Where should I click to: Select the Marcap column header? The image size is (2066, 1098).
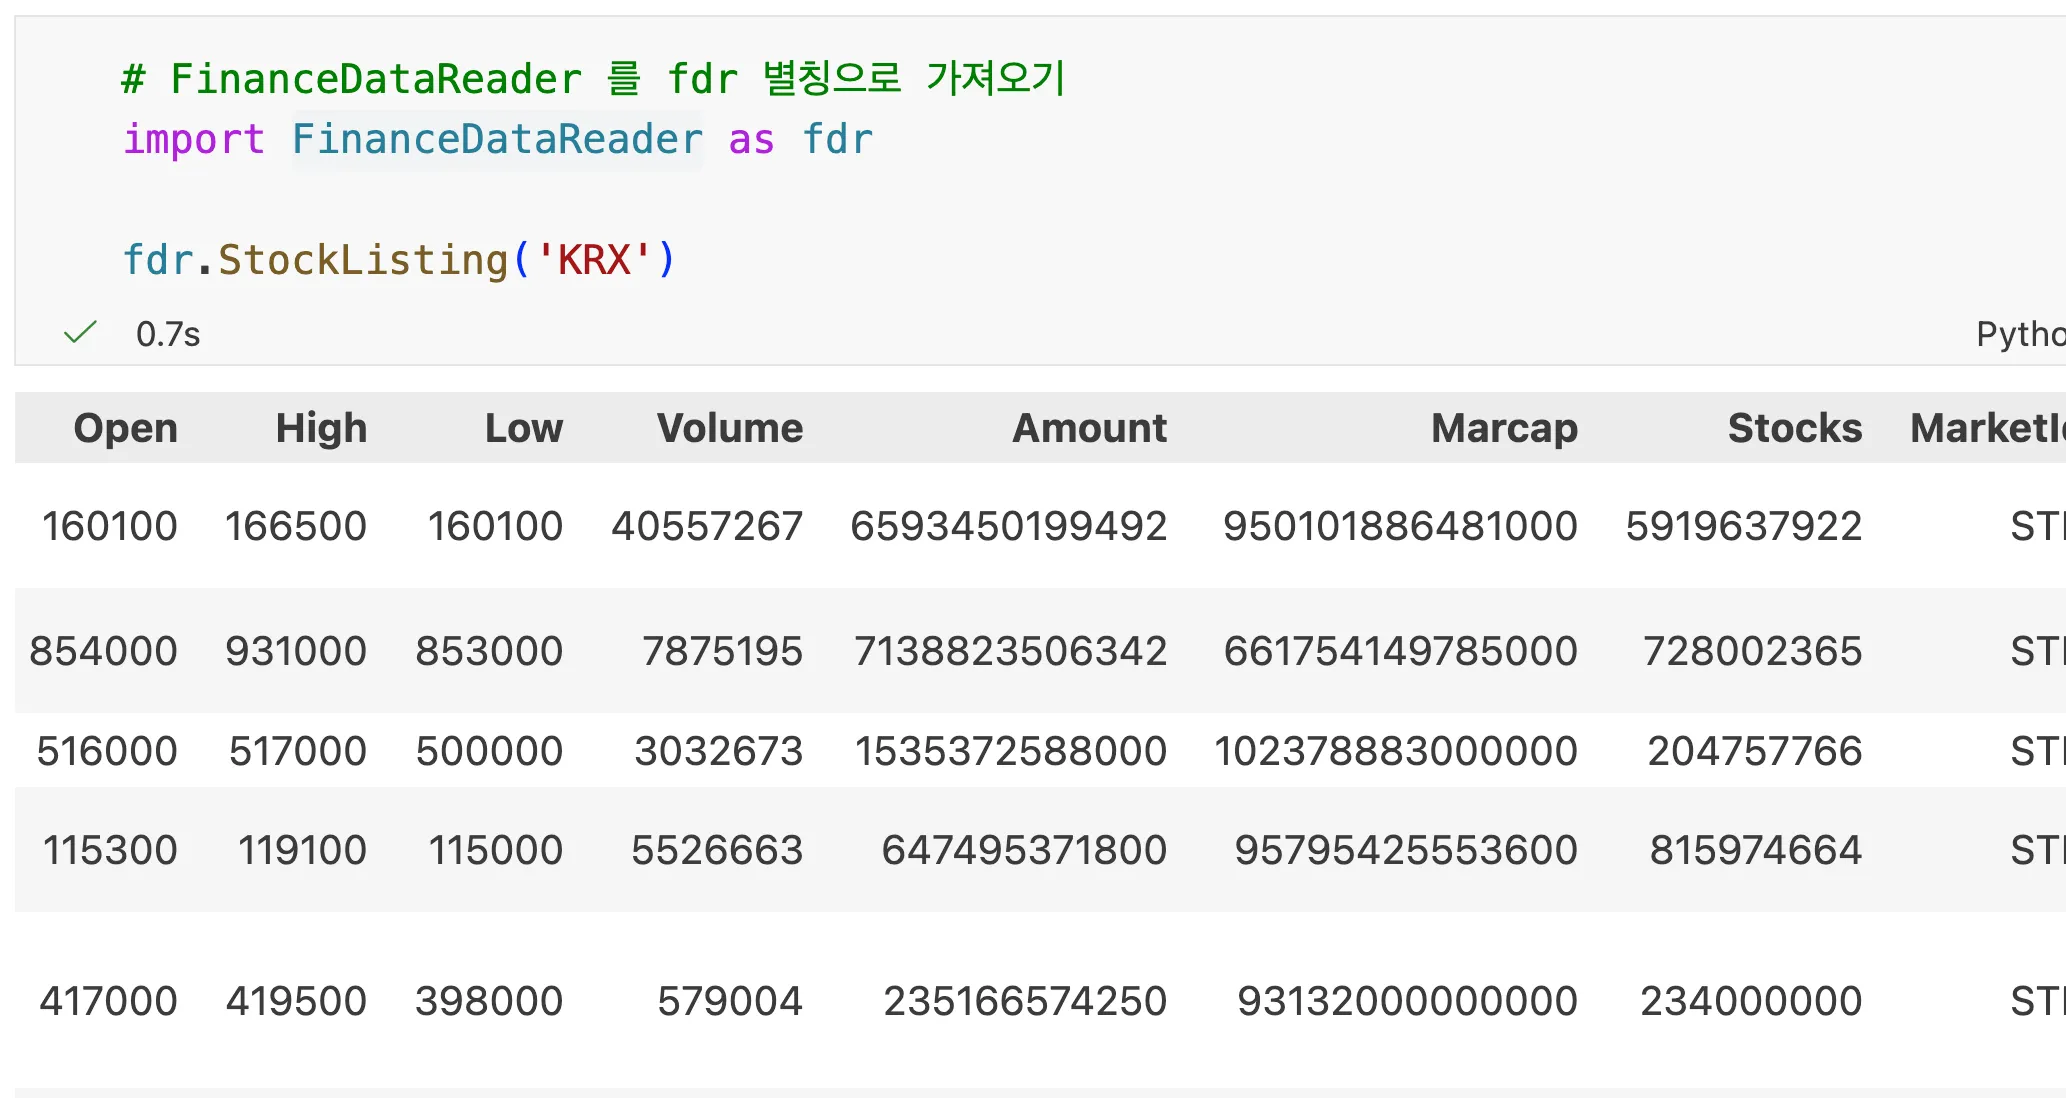1503,427
